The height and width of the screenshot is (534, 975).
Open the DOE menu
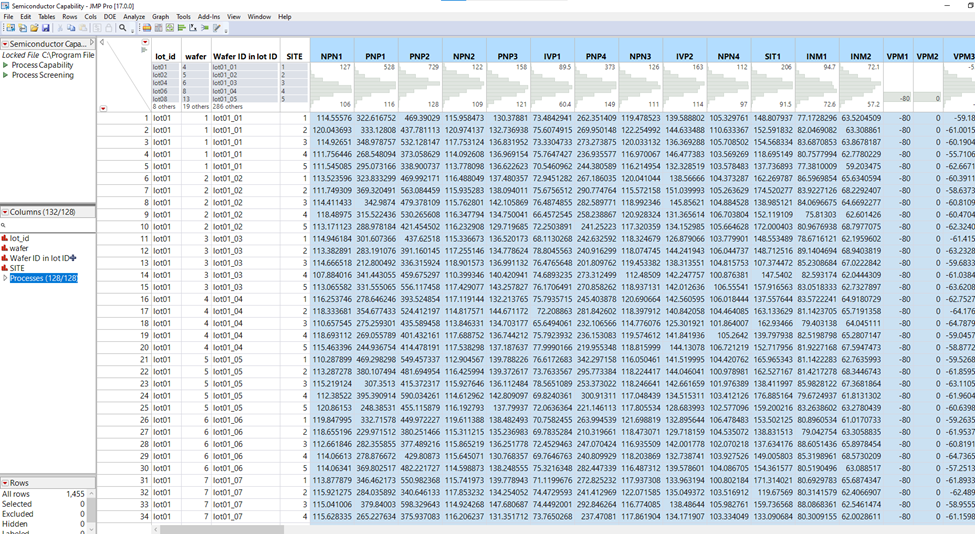(x=109, y=17)
